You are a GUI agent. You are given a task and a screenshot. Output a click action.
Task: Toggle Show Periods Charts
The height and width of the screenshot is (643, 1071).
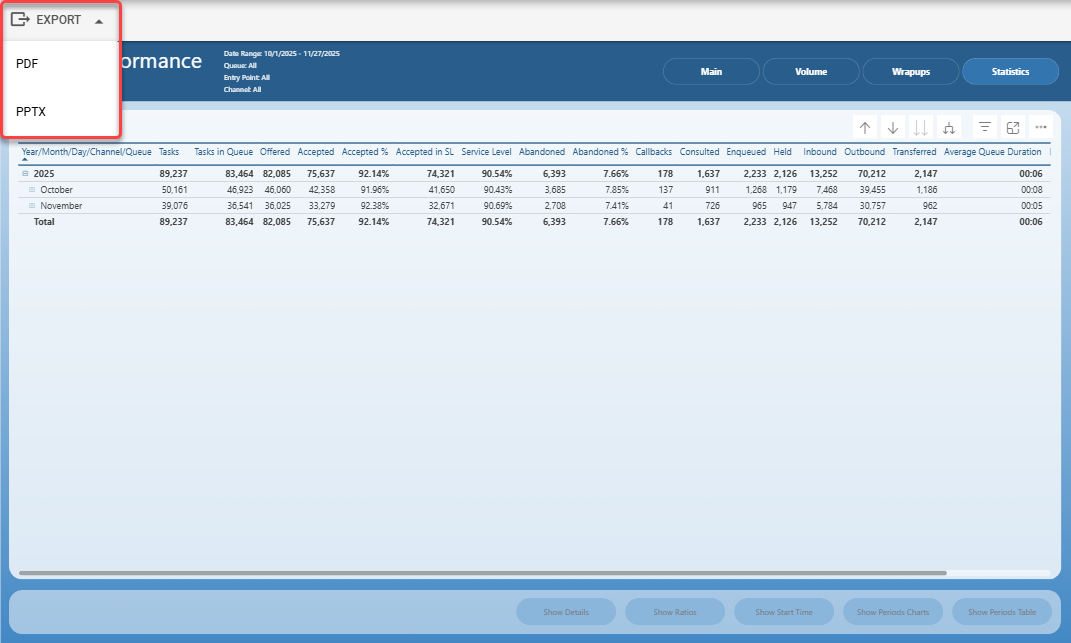893,612
